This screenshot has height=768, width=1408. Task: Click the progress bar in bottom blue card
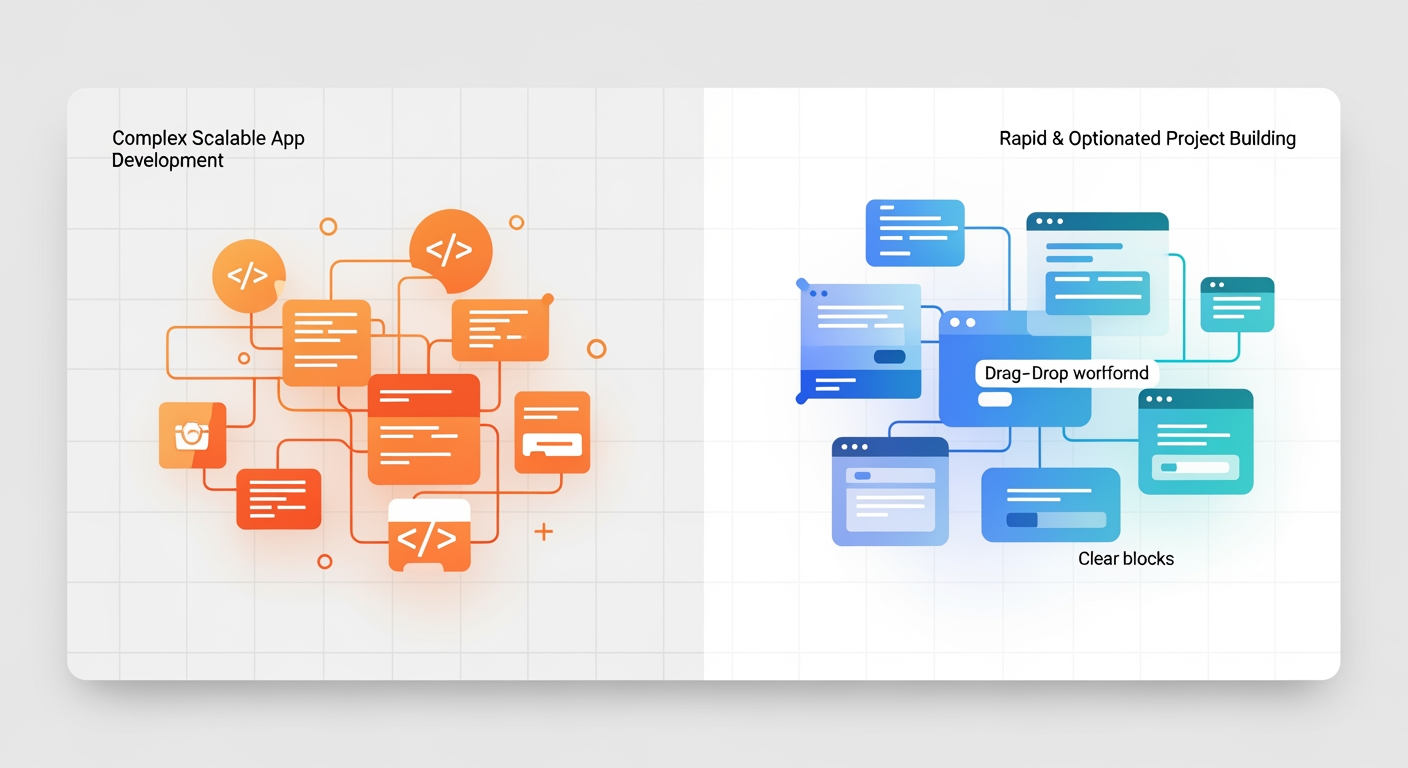(x=1055, y=520)
